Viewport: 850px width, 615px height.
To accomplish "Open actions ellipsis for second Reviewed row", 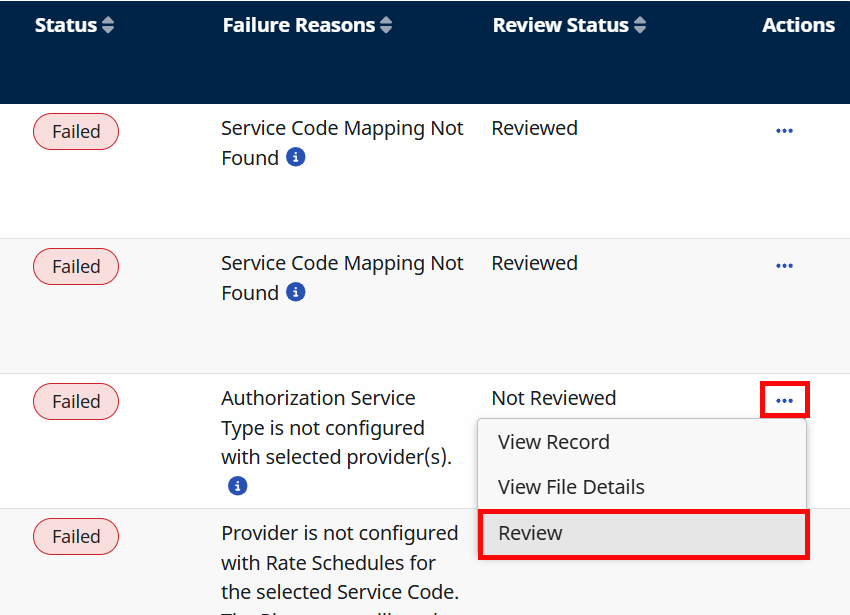I will (784, 266).
